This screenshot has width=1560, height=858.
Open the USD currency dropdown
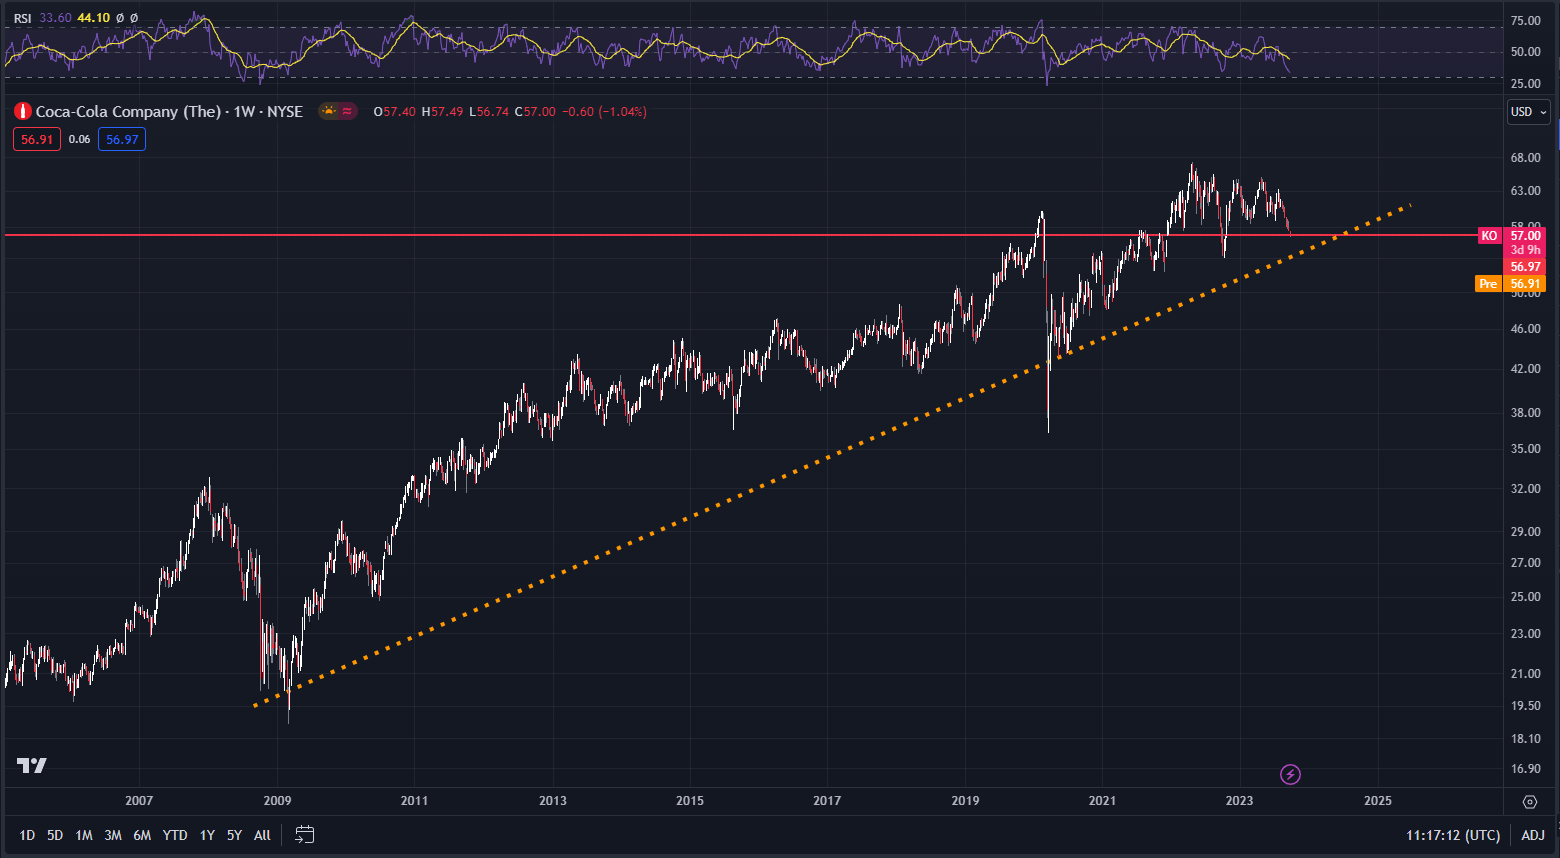[1529, 112]
